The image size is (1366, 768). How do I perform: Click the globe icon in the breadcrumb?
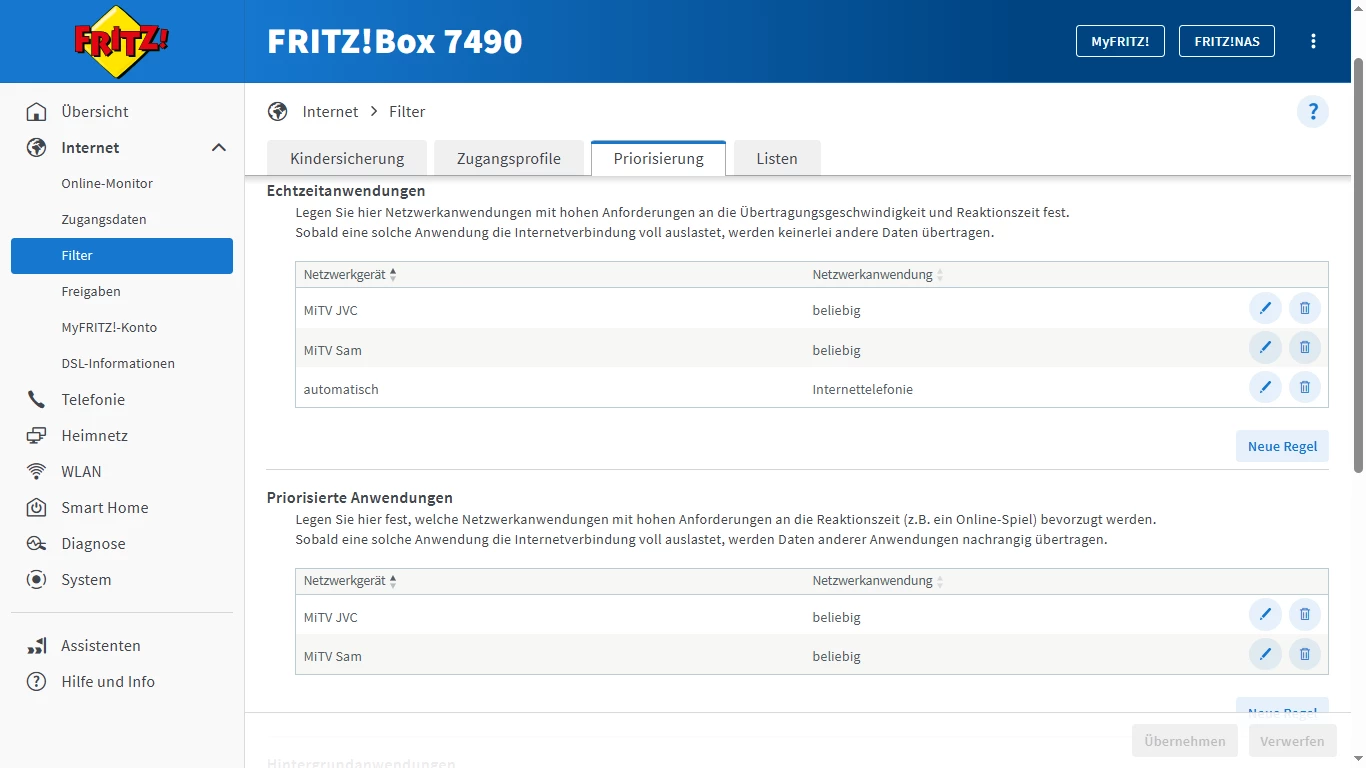pyautogui.click(x=278, y=111)
